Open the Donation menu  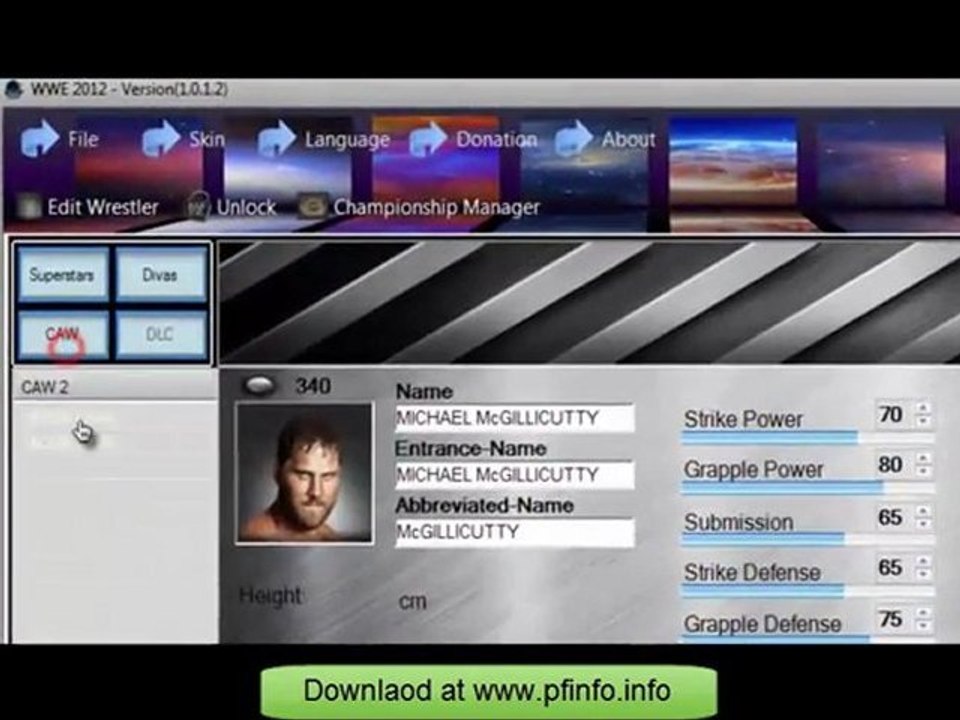coord(497,139)
